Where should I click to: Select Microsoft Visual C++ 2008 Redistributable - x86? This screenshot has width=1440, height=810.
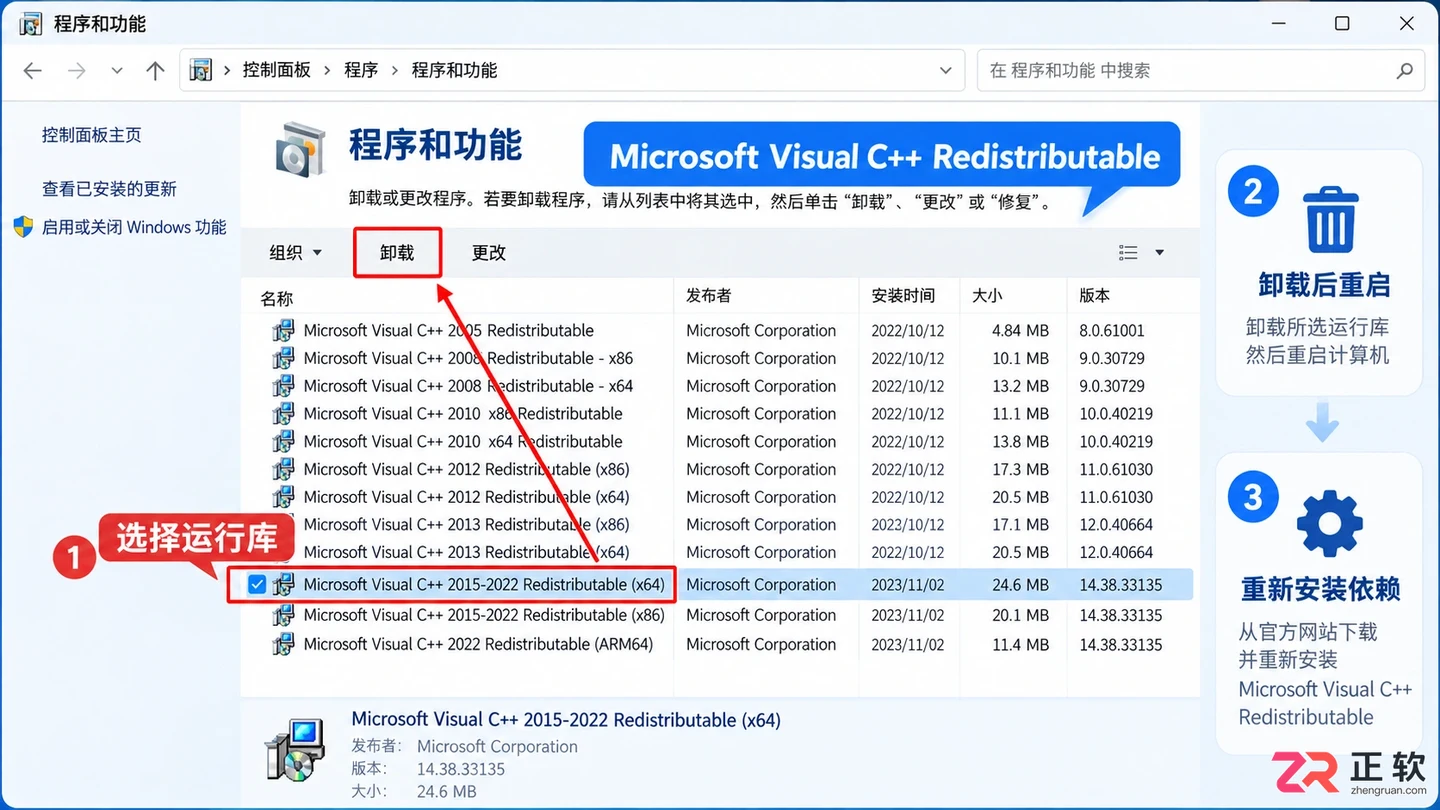[468, 358]
